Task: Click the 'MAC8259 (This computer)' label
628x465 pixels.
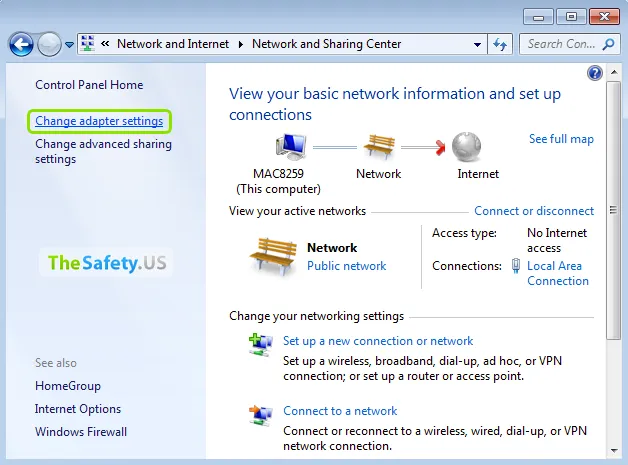Action: 278,181
